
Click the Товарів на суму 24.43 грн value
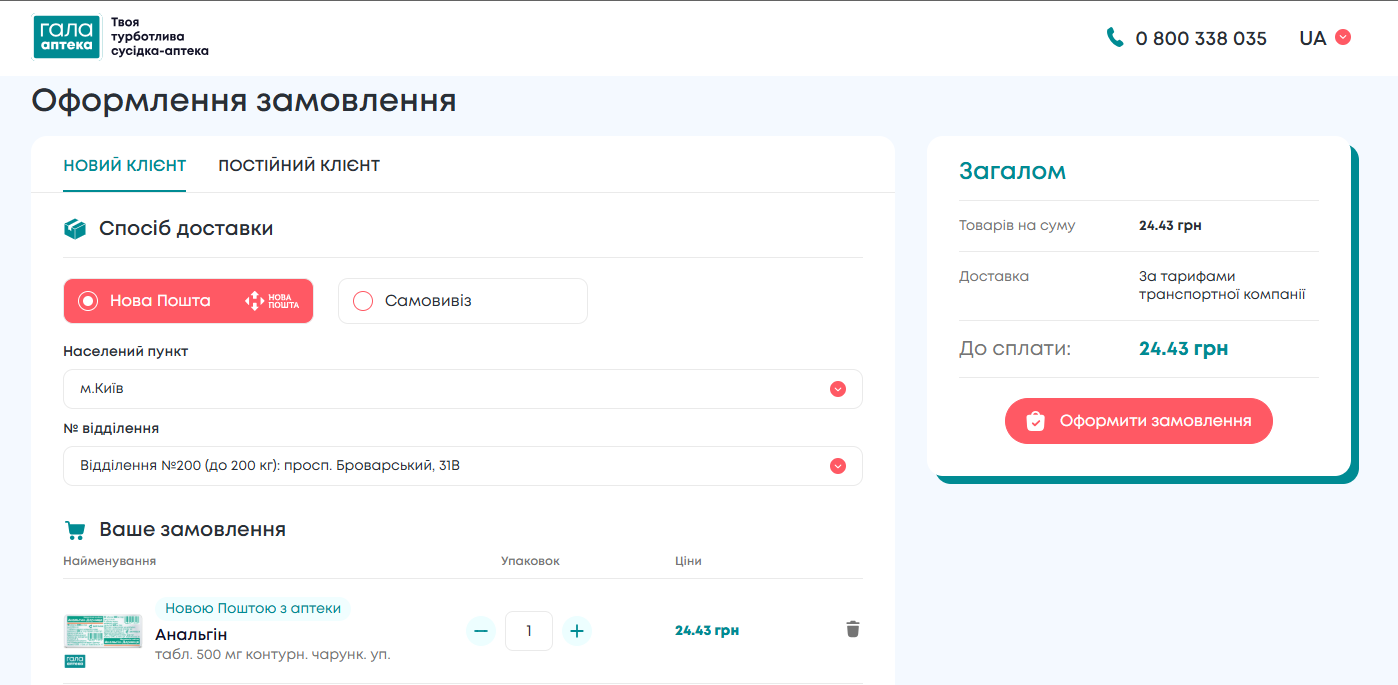1170,226
